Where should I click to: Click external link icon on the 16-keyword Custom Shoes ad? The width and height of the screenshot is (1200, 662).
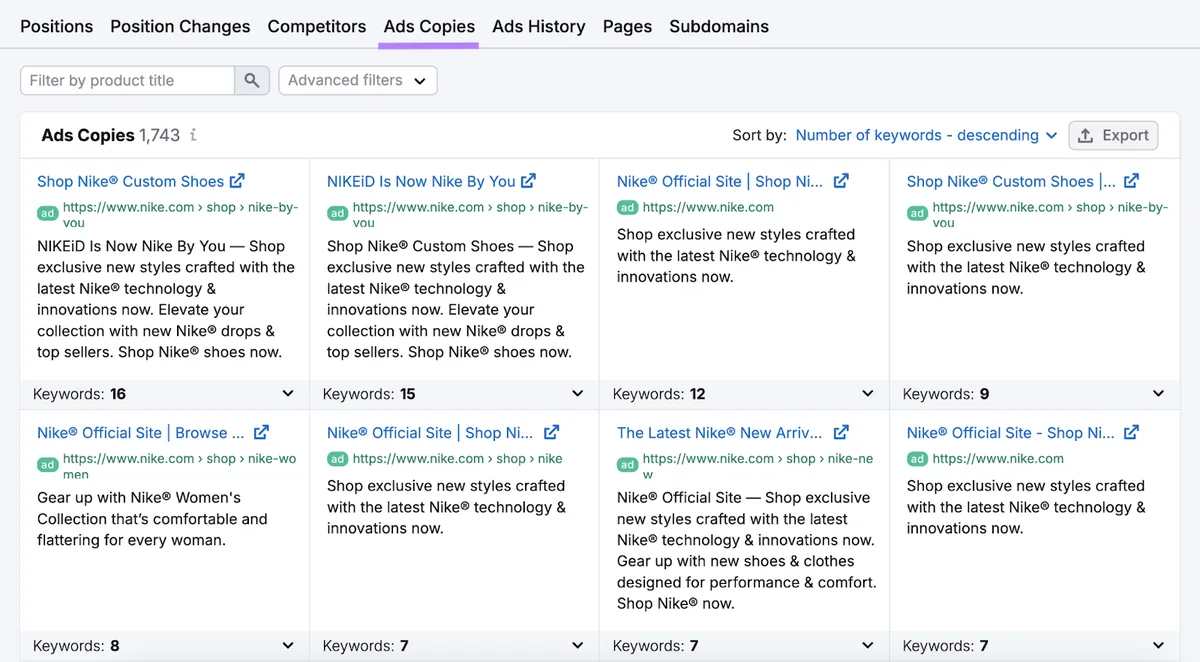[237, 181]
